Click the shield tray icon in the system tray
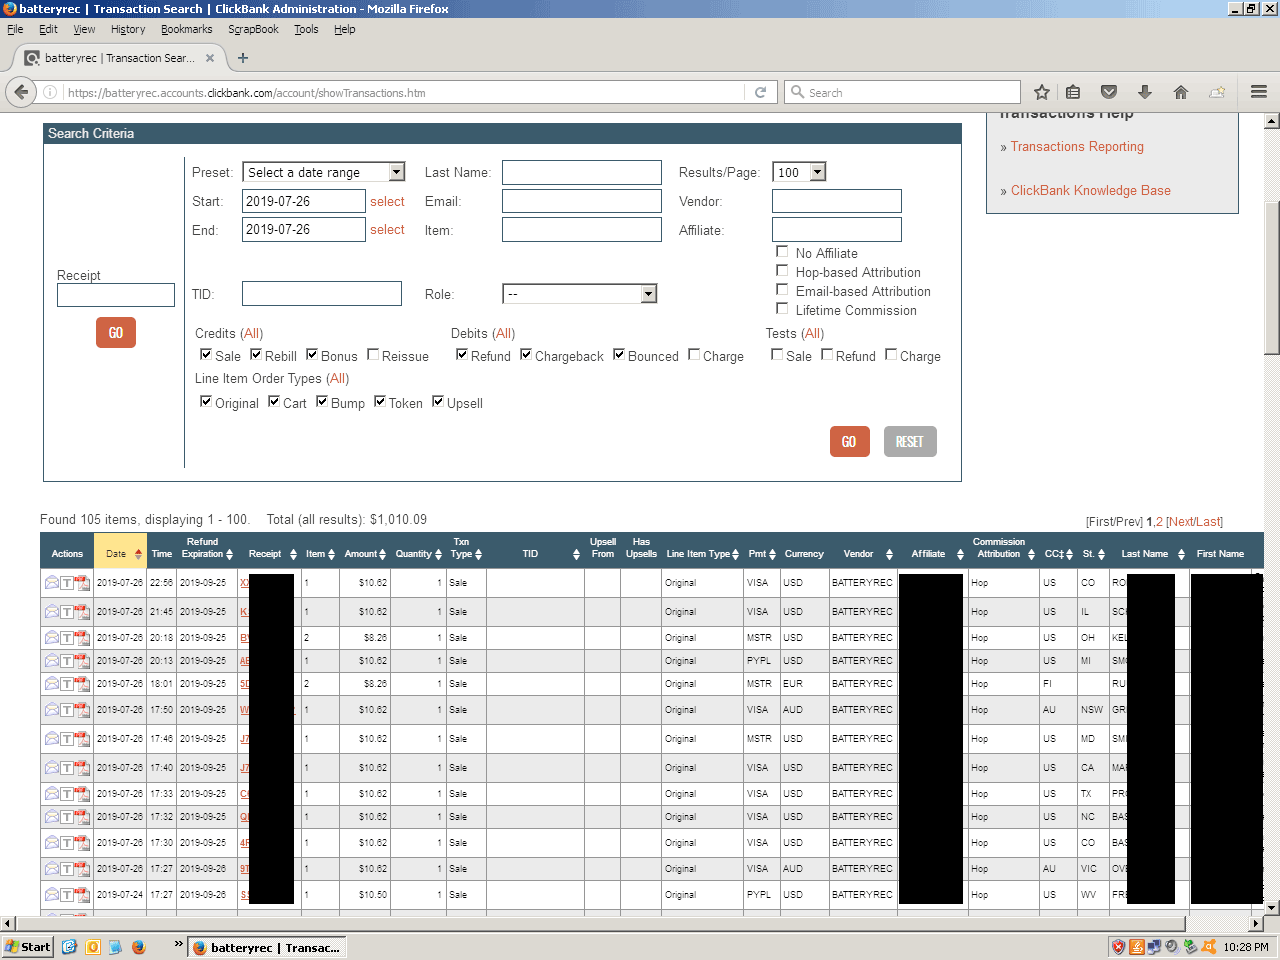This screenshot has height=960, width=1280. [1118, 947]
